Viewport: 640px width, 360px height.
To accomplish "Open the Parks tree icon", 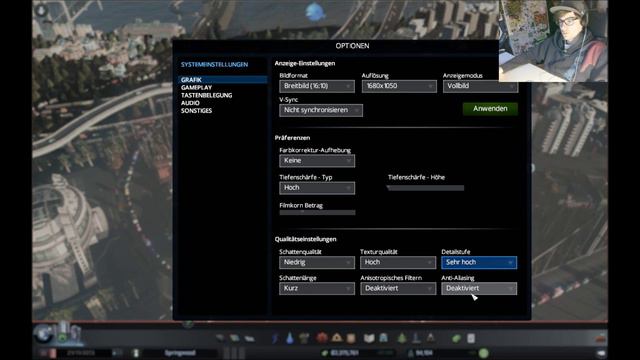I will (402, 338).
